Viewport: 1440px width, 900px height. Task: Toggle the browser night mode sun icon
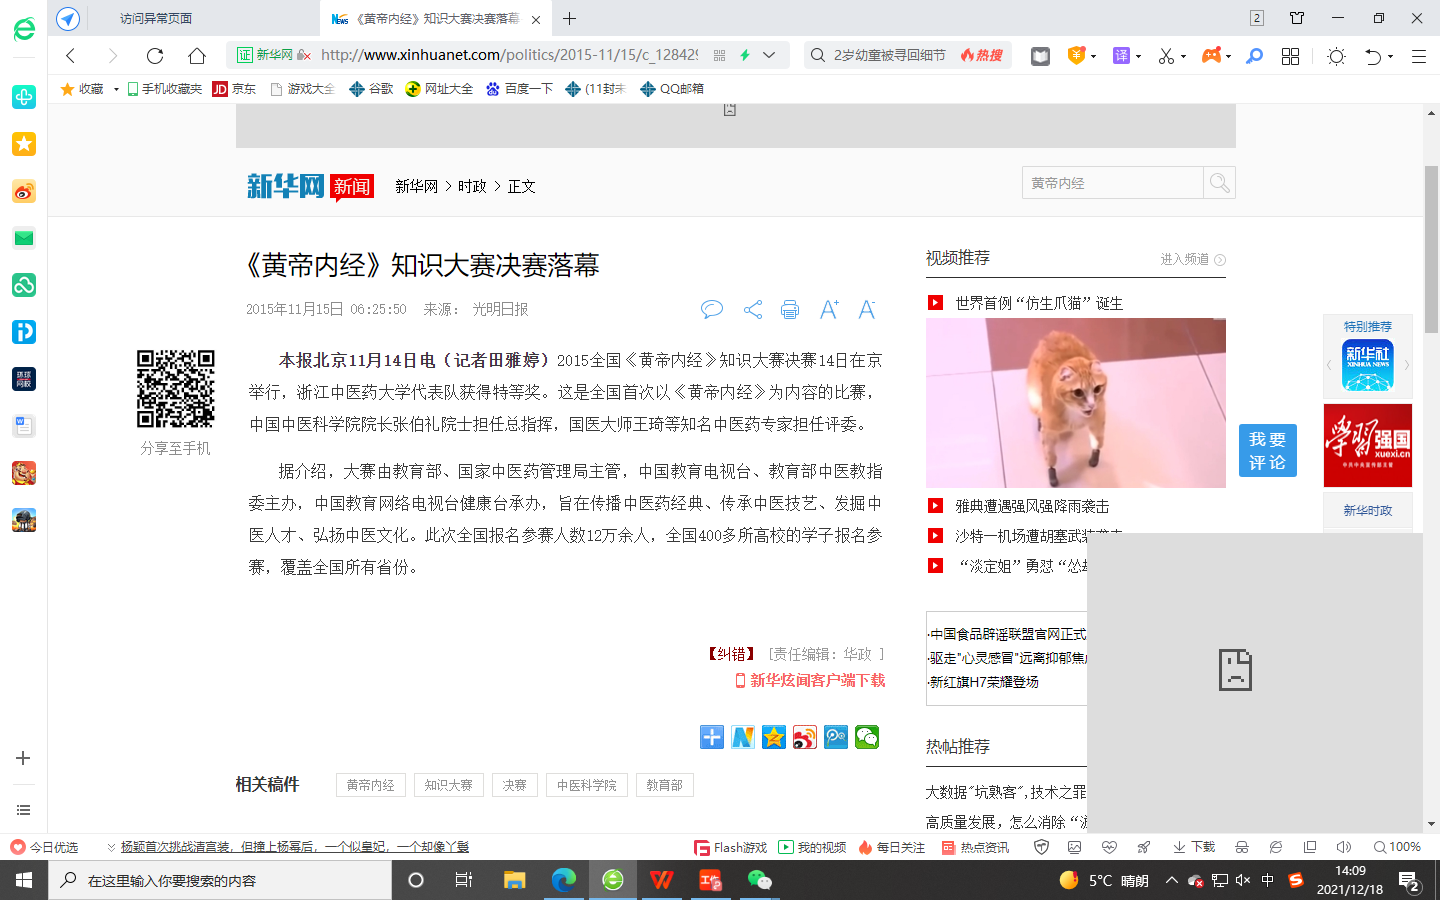coord(1336,56)
